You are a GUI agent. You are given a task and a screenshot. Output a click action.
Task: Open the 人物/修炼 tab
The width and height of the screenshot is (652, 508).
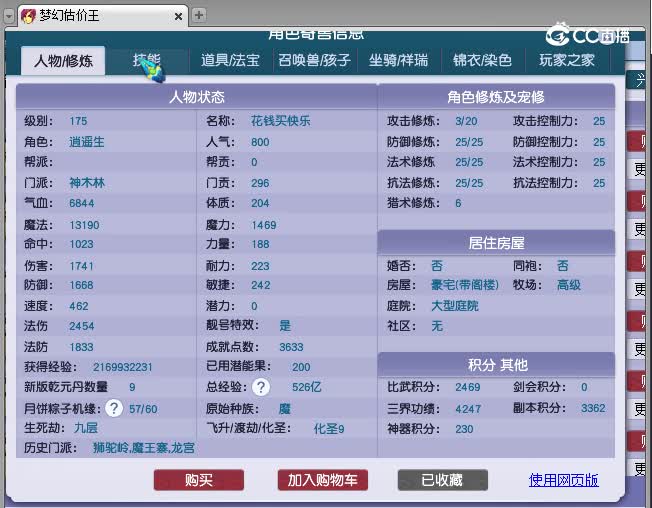63,61
